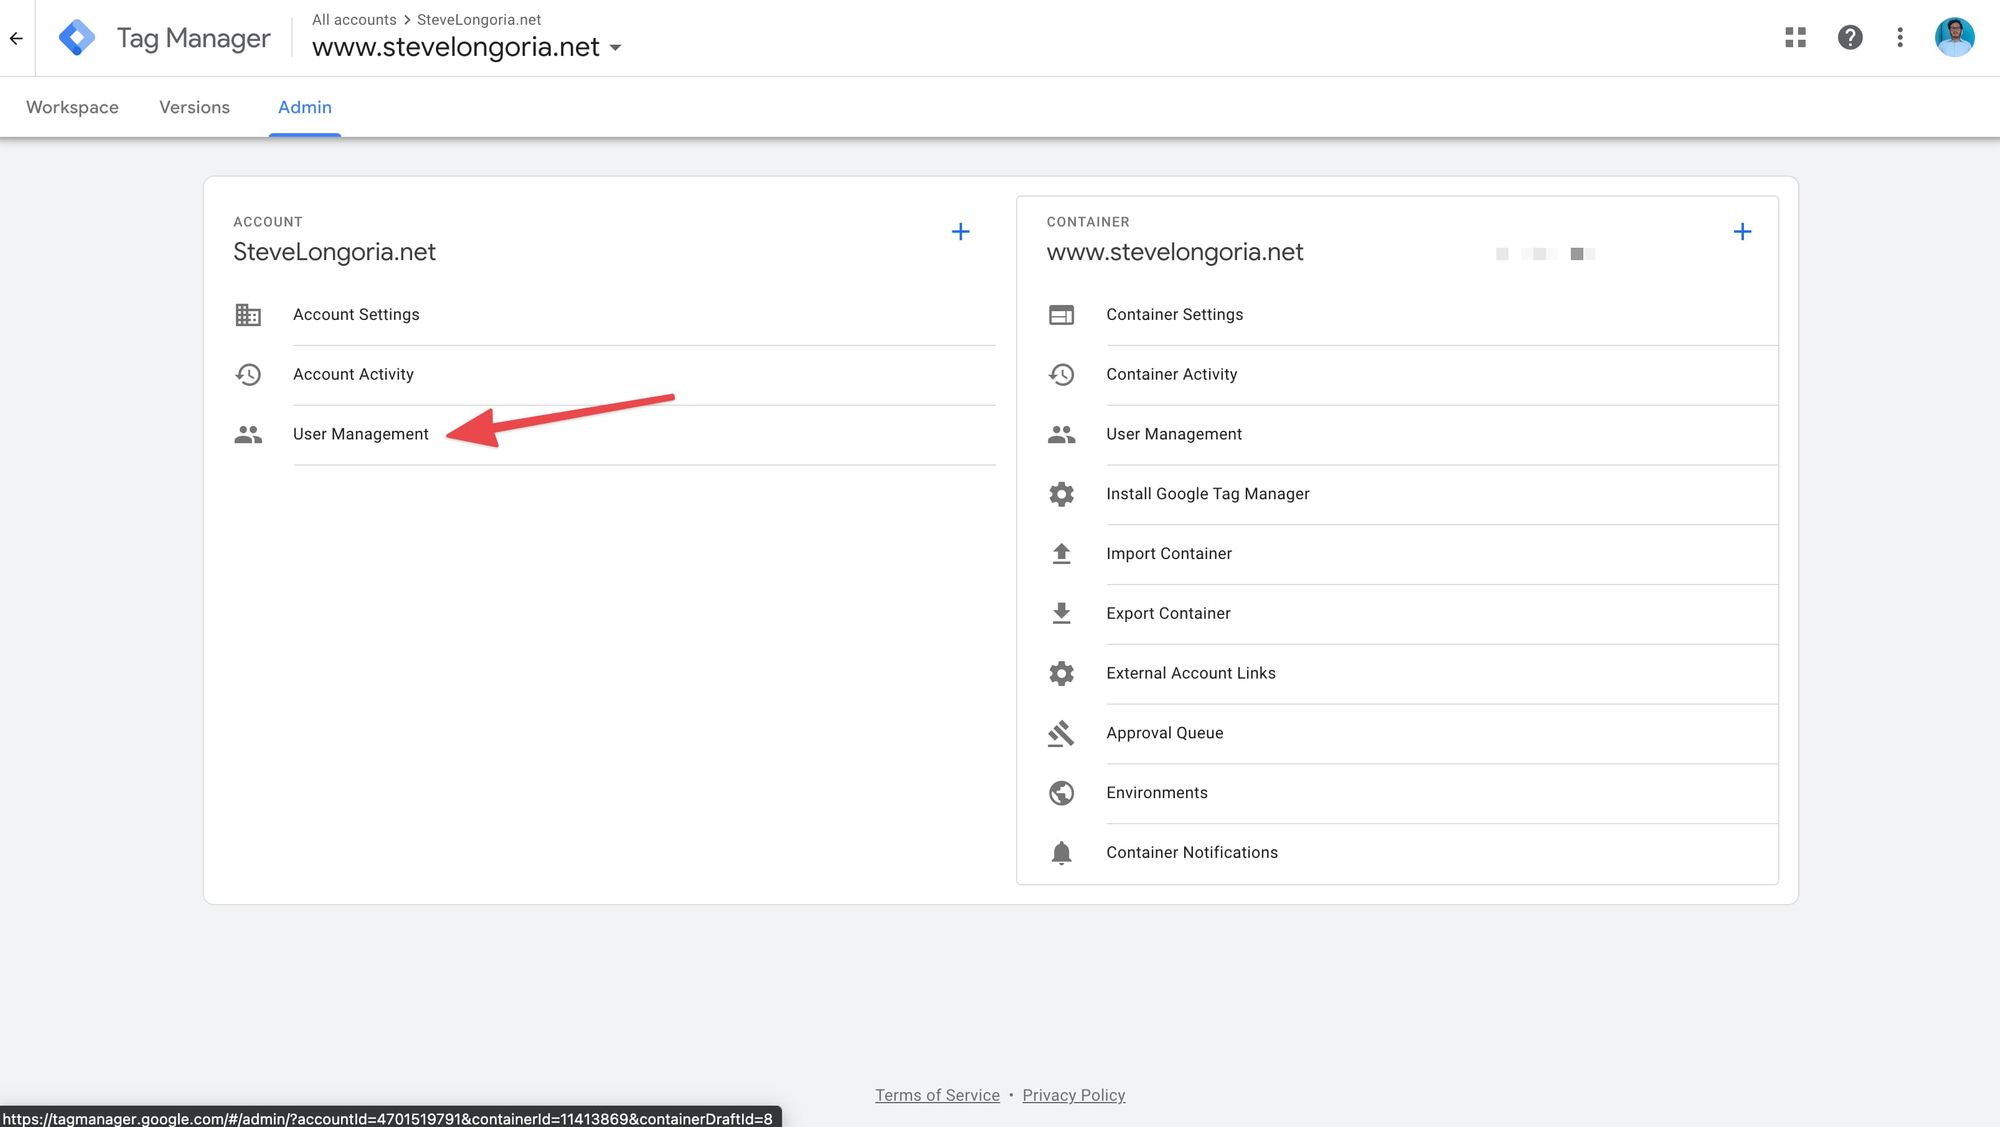The width and height of the screenshot is (2000, 1127).
Task: Click the Import Container upload icon
Action: click(x=1061, y=553)
